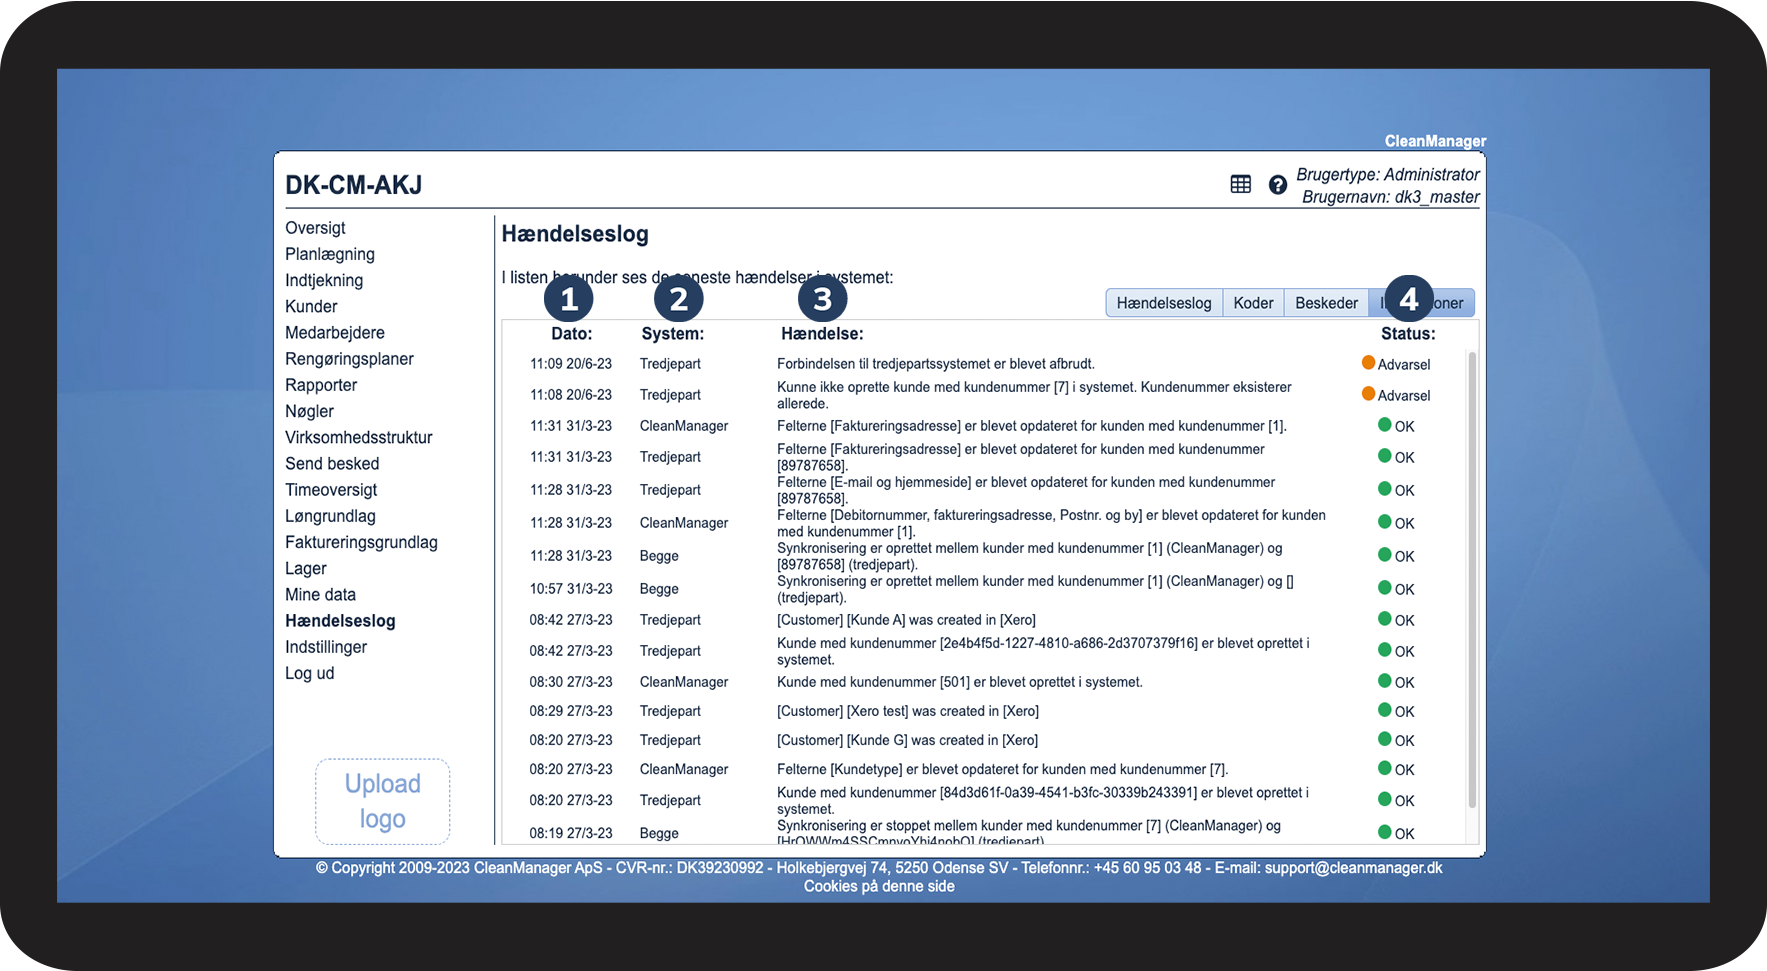
Task: Open the table grid icon in header
Action: pyautogui.click(x=1240, y=184)
